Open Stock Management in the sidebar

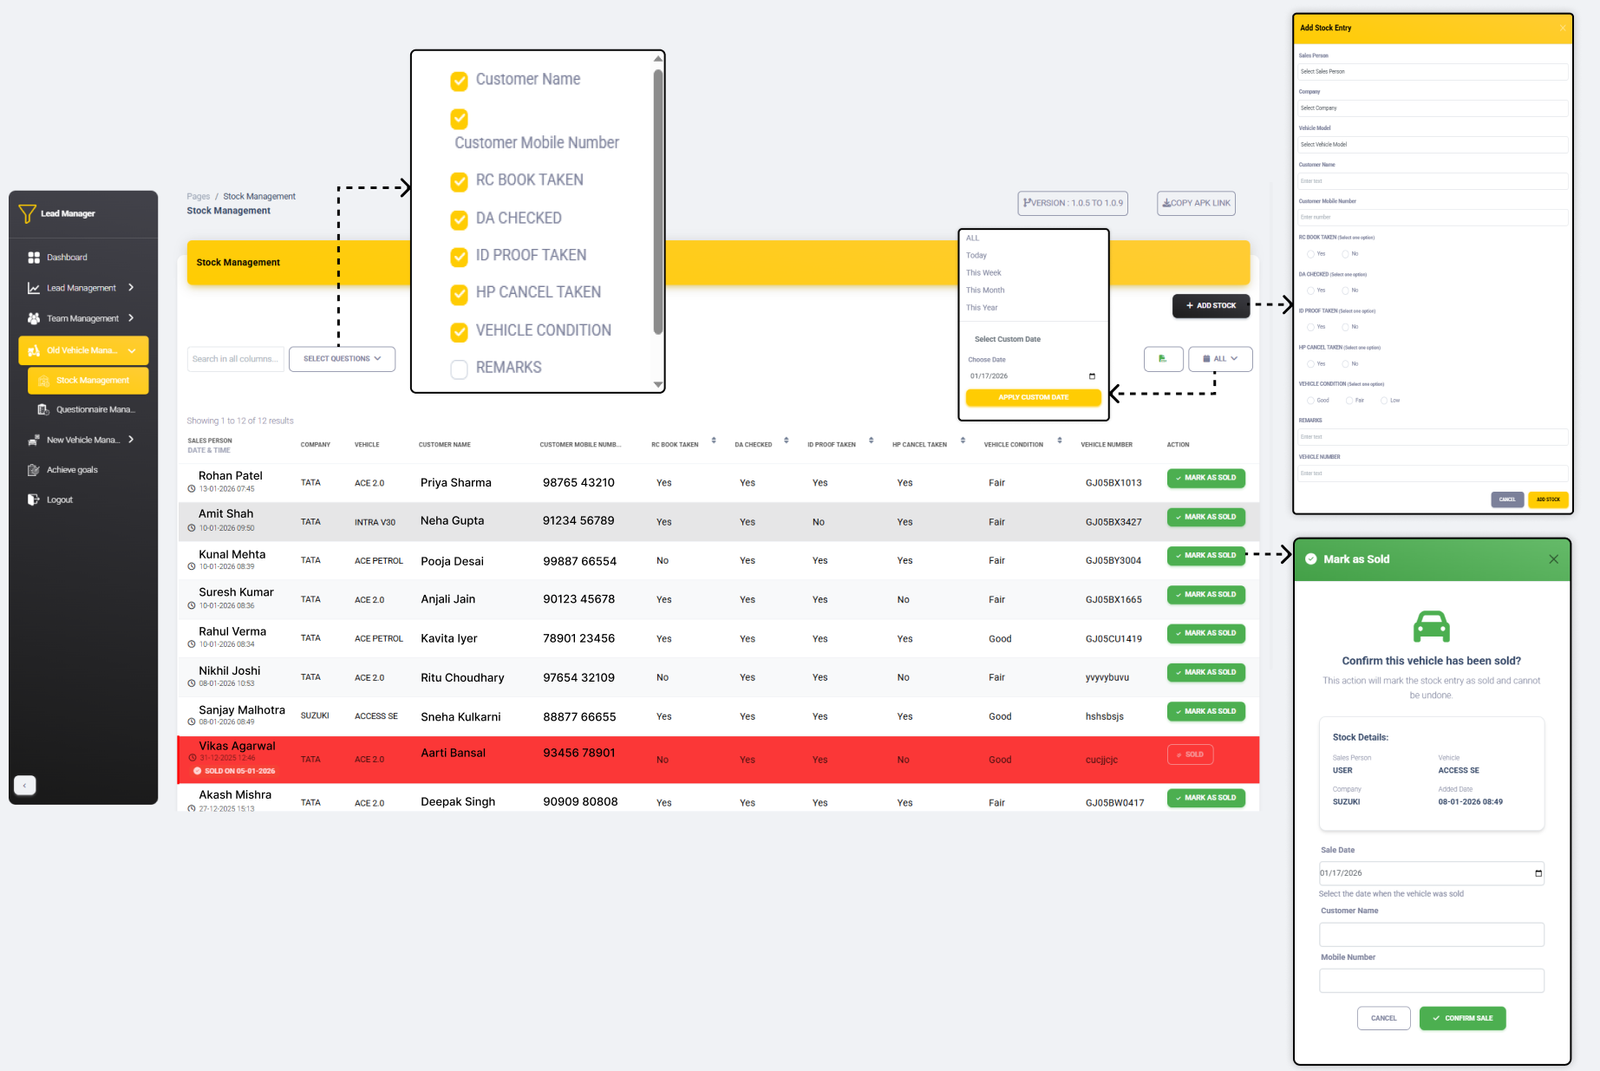point(92,381)
